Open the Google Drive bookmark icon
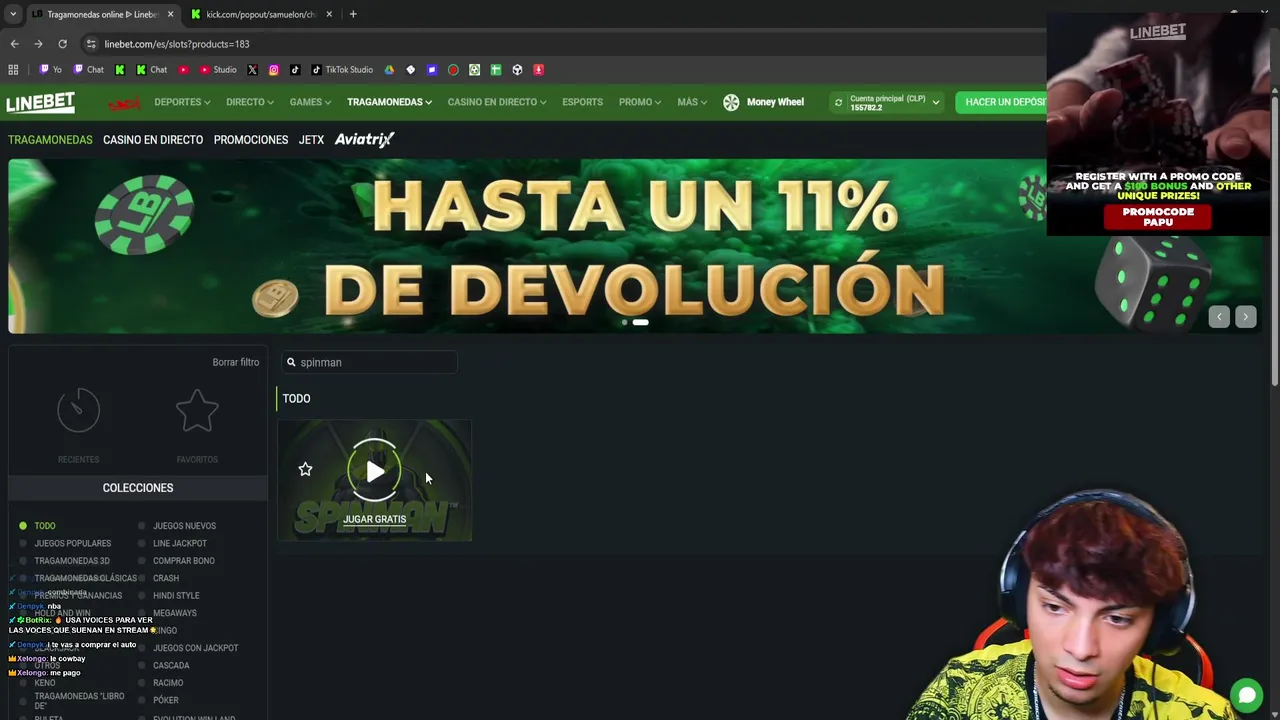 (x=389, y=70)
